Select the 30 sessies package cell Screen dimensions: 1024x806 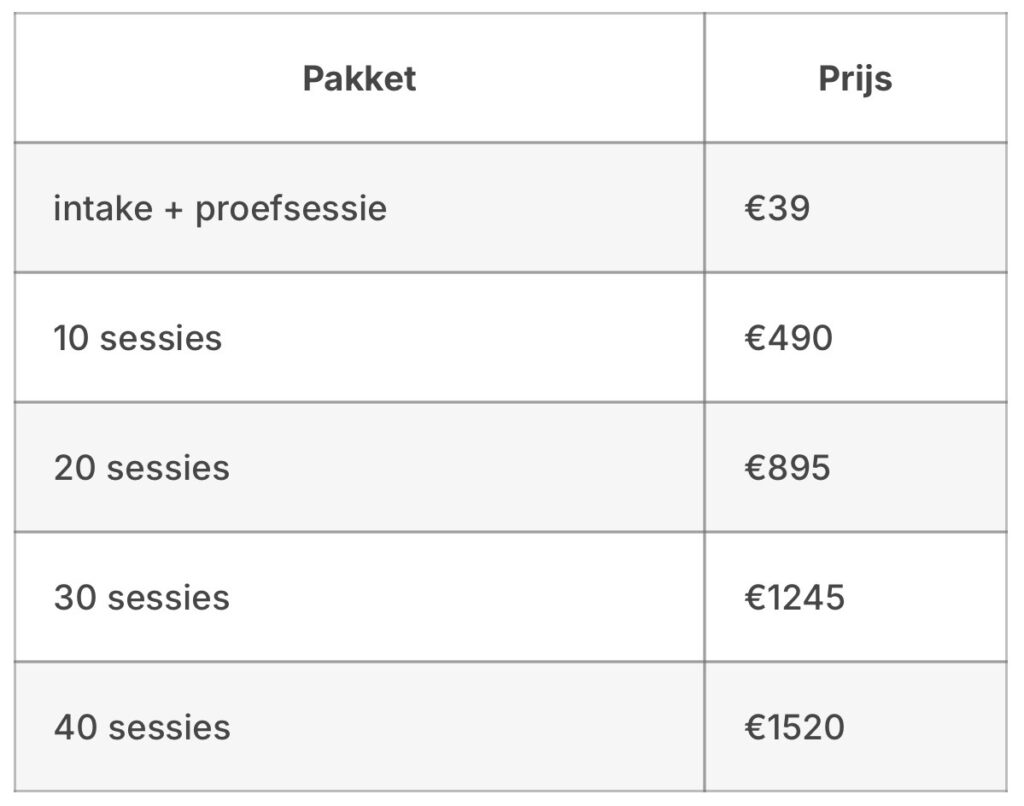click(141, 598)
